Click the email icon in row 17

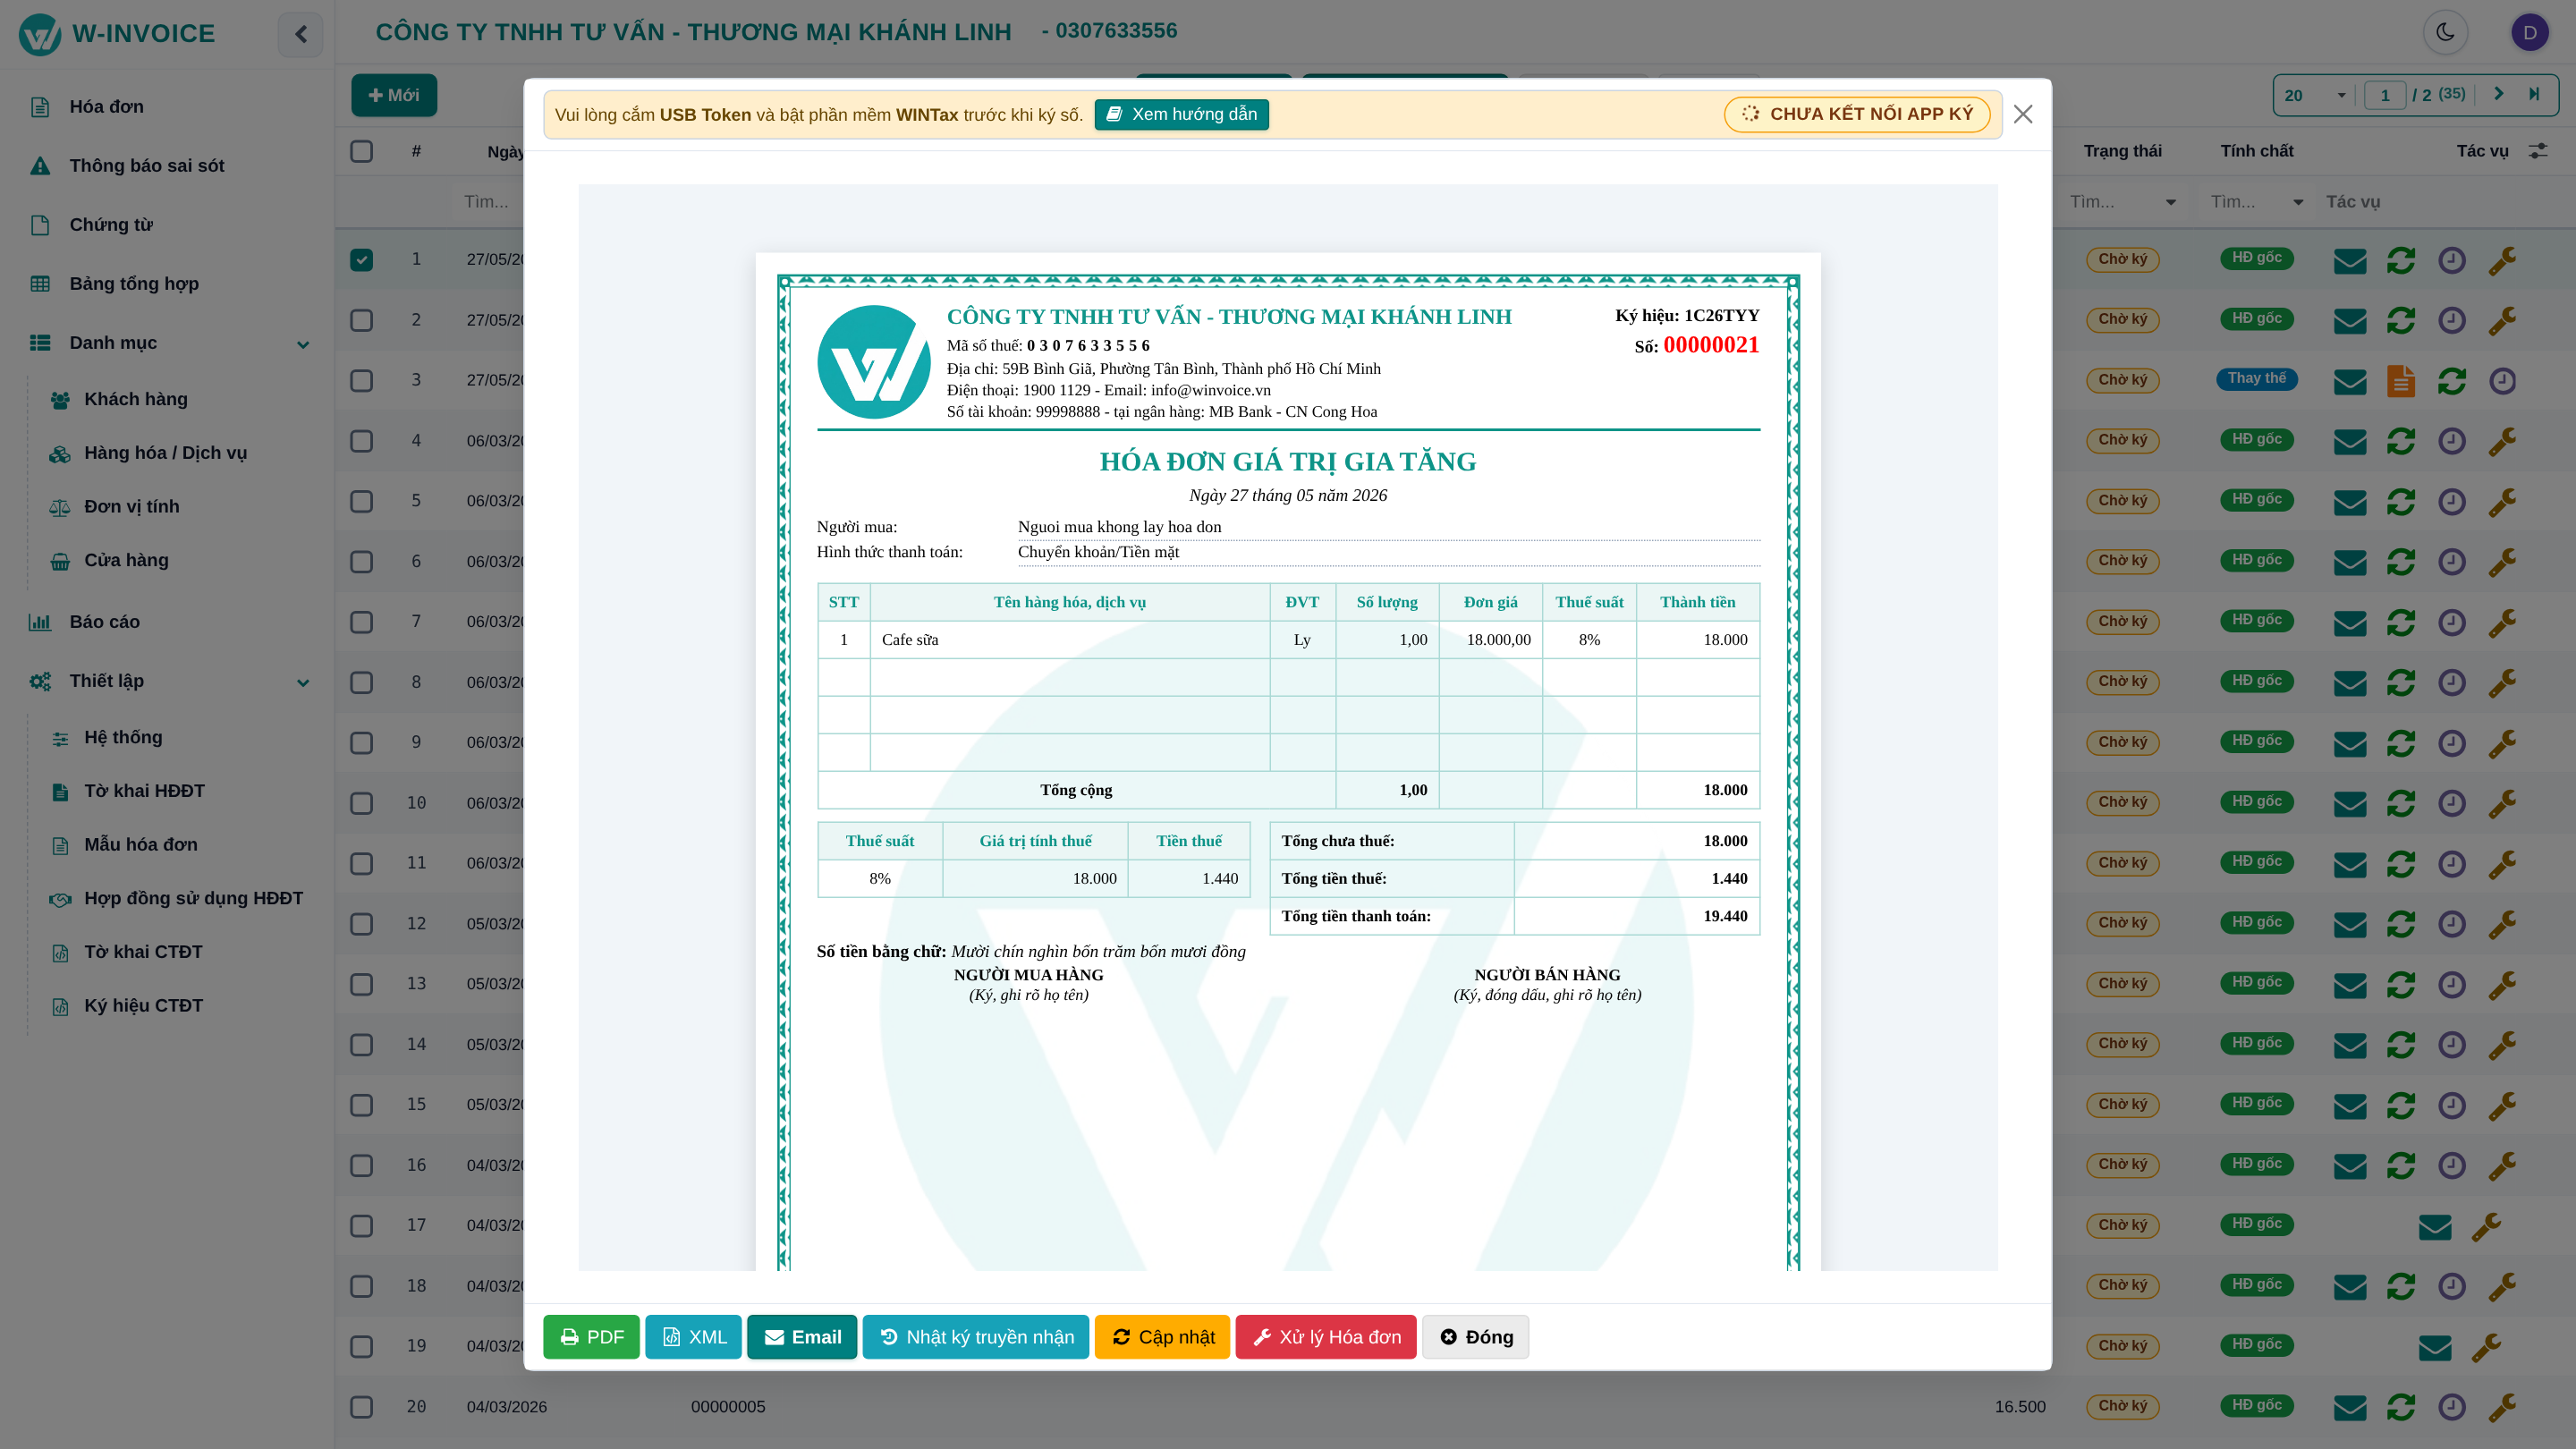[2435, 1226]
